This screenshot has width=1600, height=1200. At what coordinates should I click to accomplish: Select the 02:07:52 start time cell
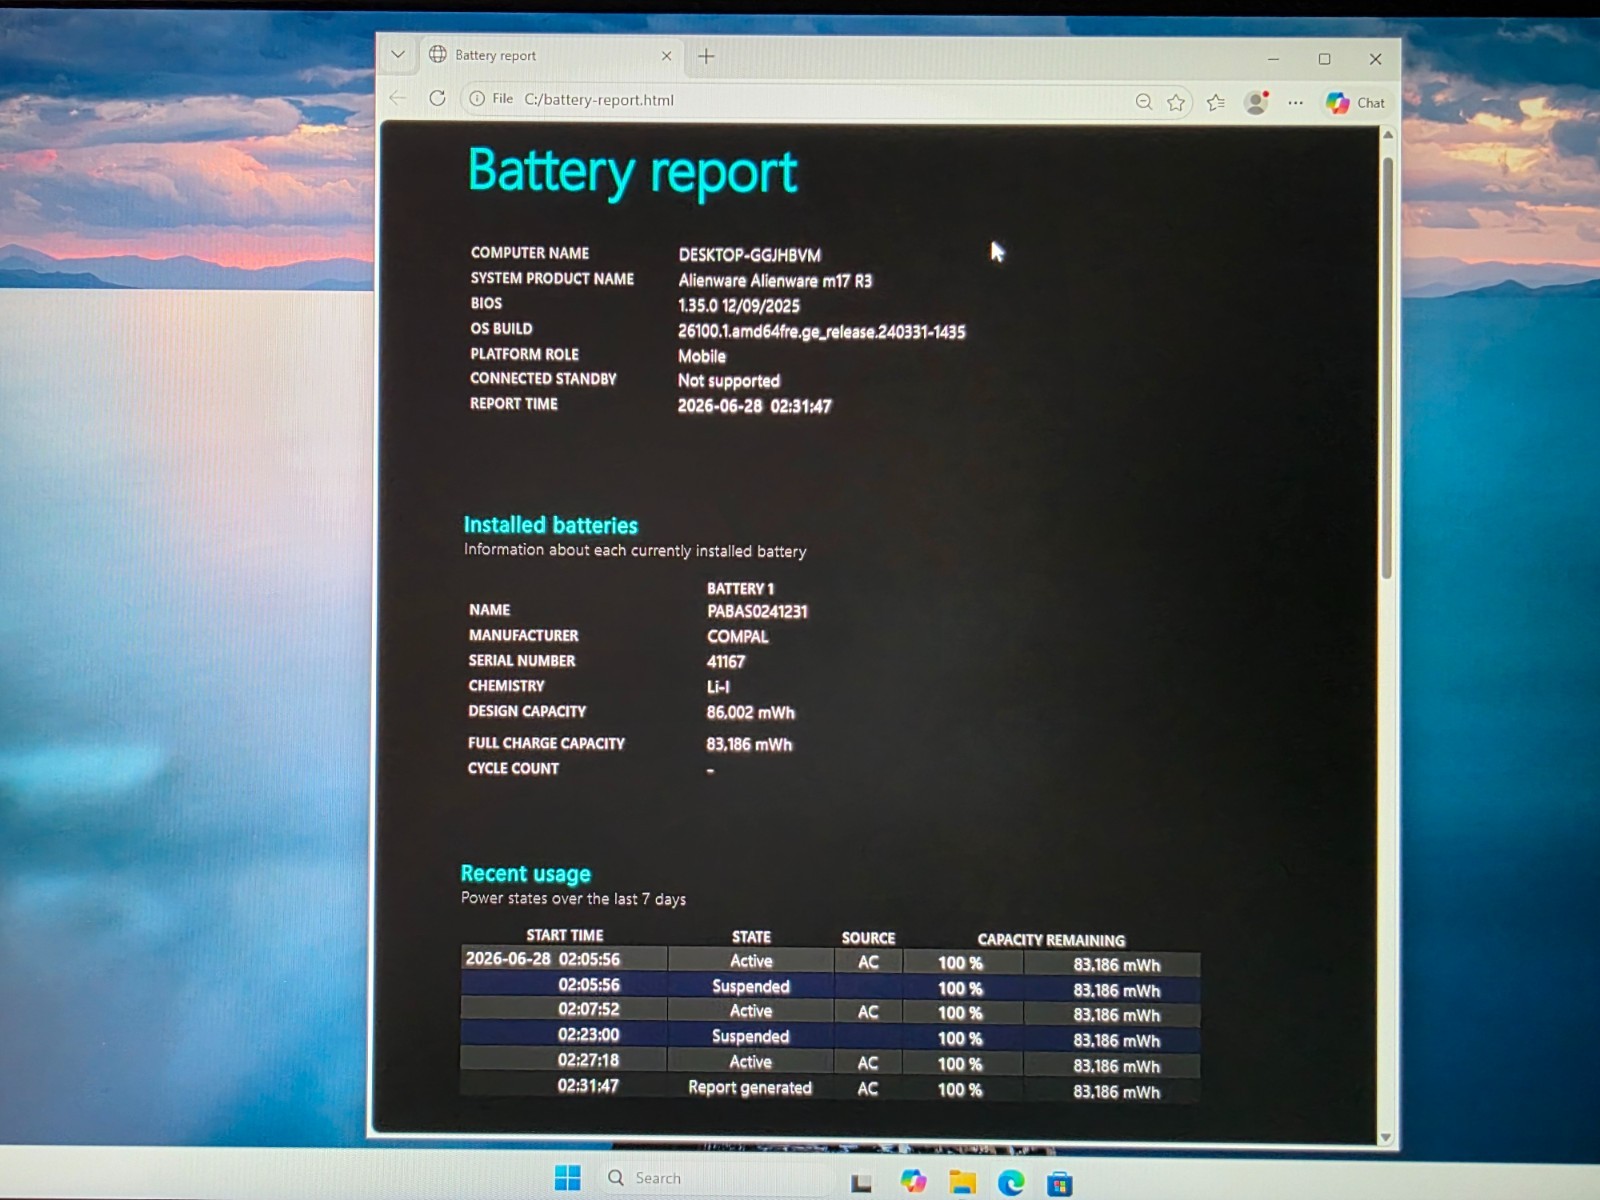coord(563,1010)
